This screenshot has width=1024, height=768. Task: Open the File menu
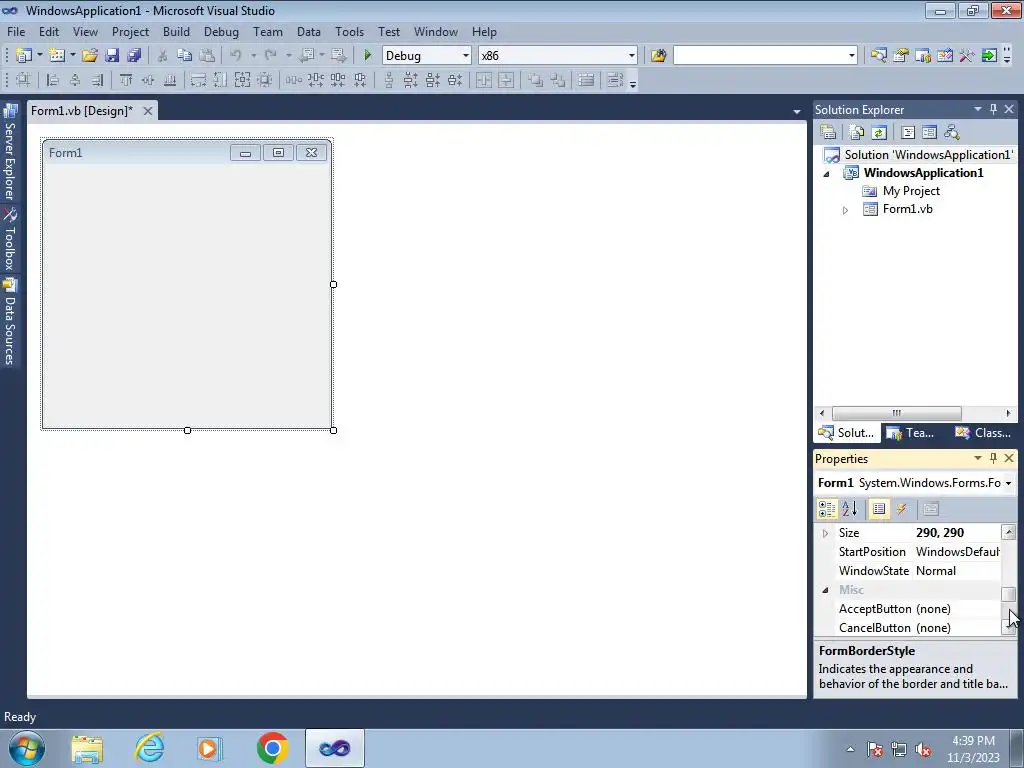point(16,31)
